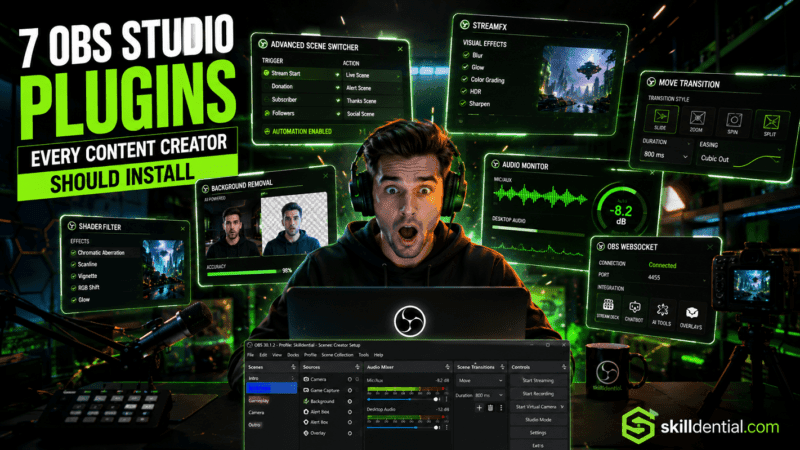
Task: Click the Background Removal accuracy bar
Action: (243, 273)
